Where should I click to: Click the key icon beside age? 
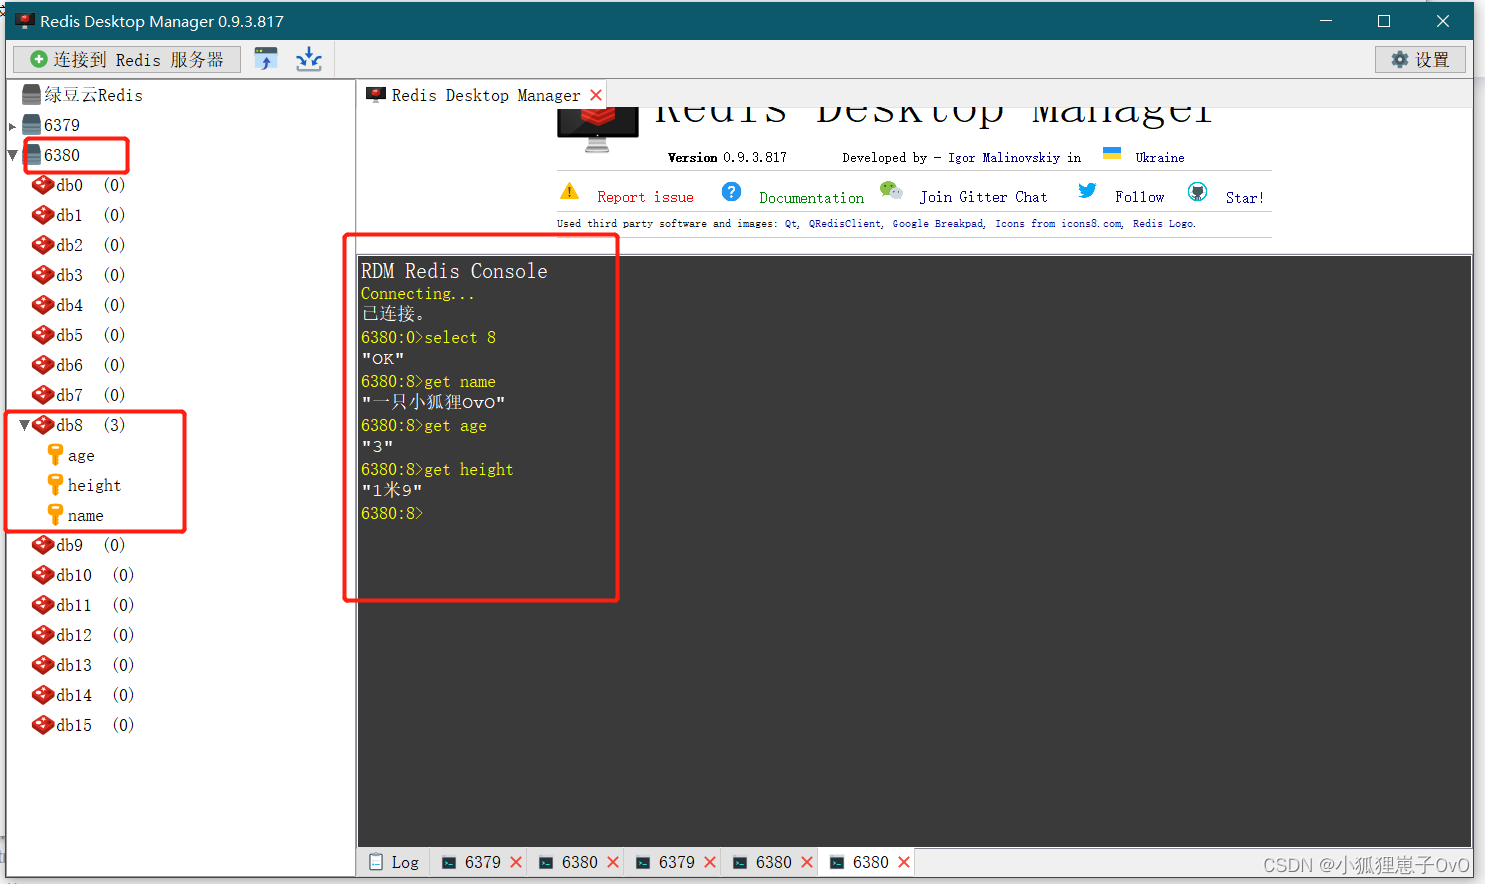click(x=56, y=455)
